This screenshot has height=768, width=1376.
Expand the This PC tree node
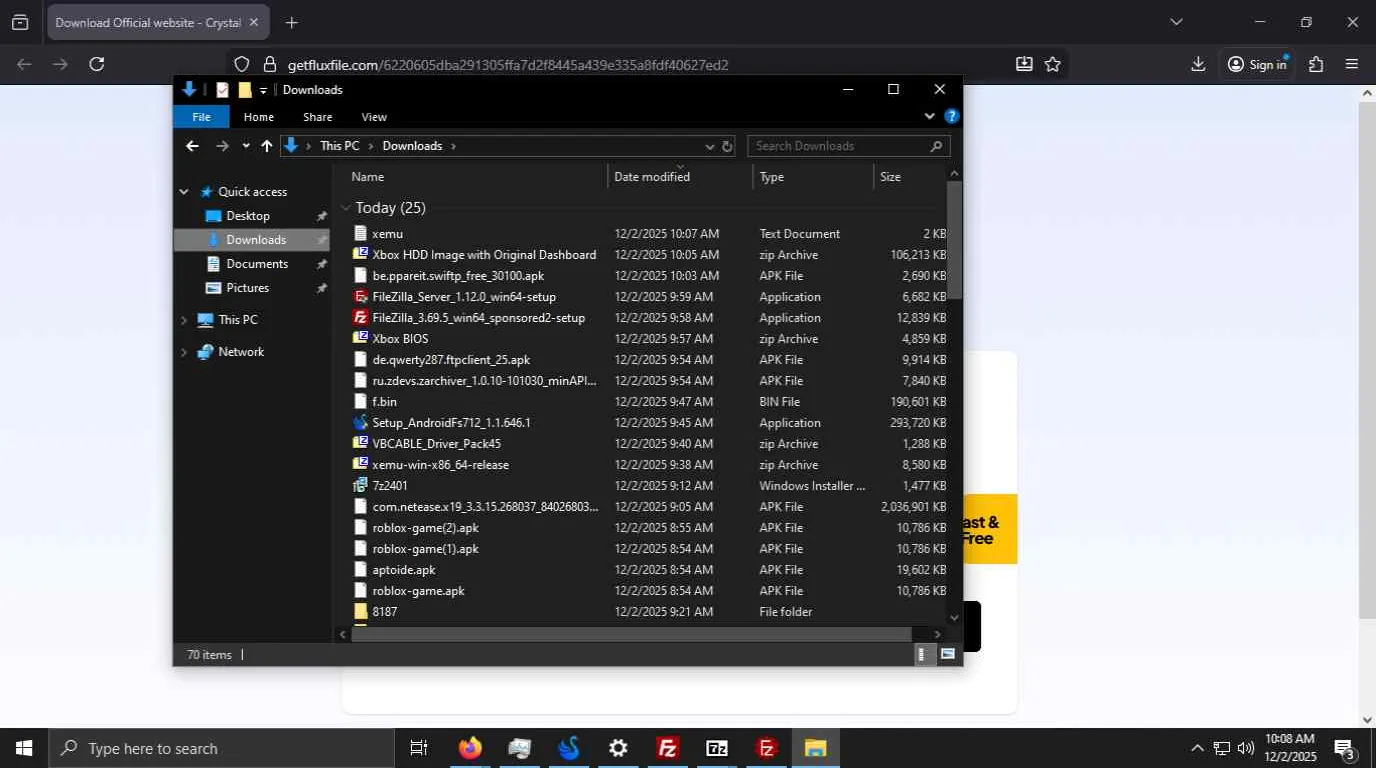(x=184, y=320)
